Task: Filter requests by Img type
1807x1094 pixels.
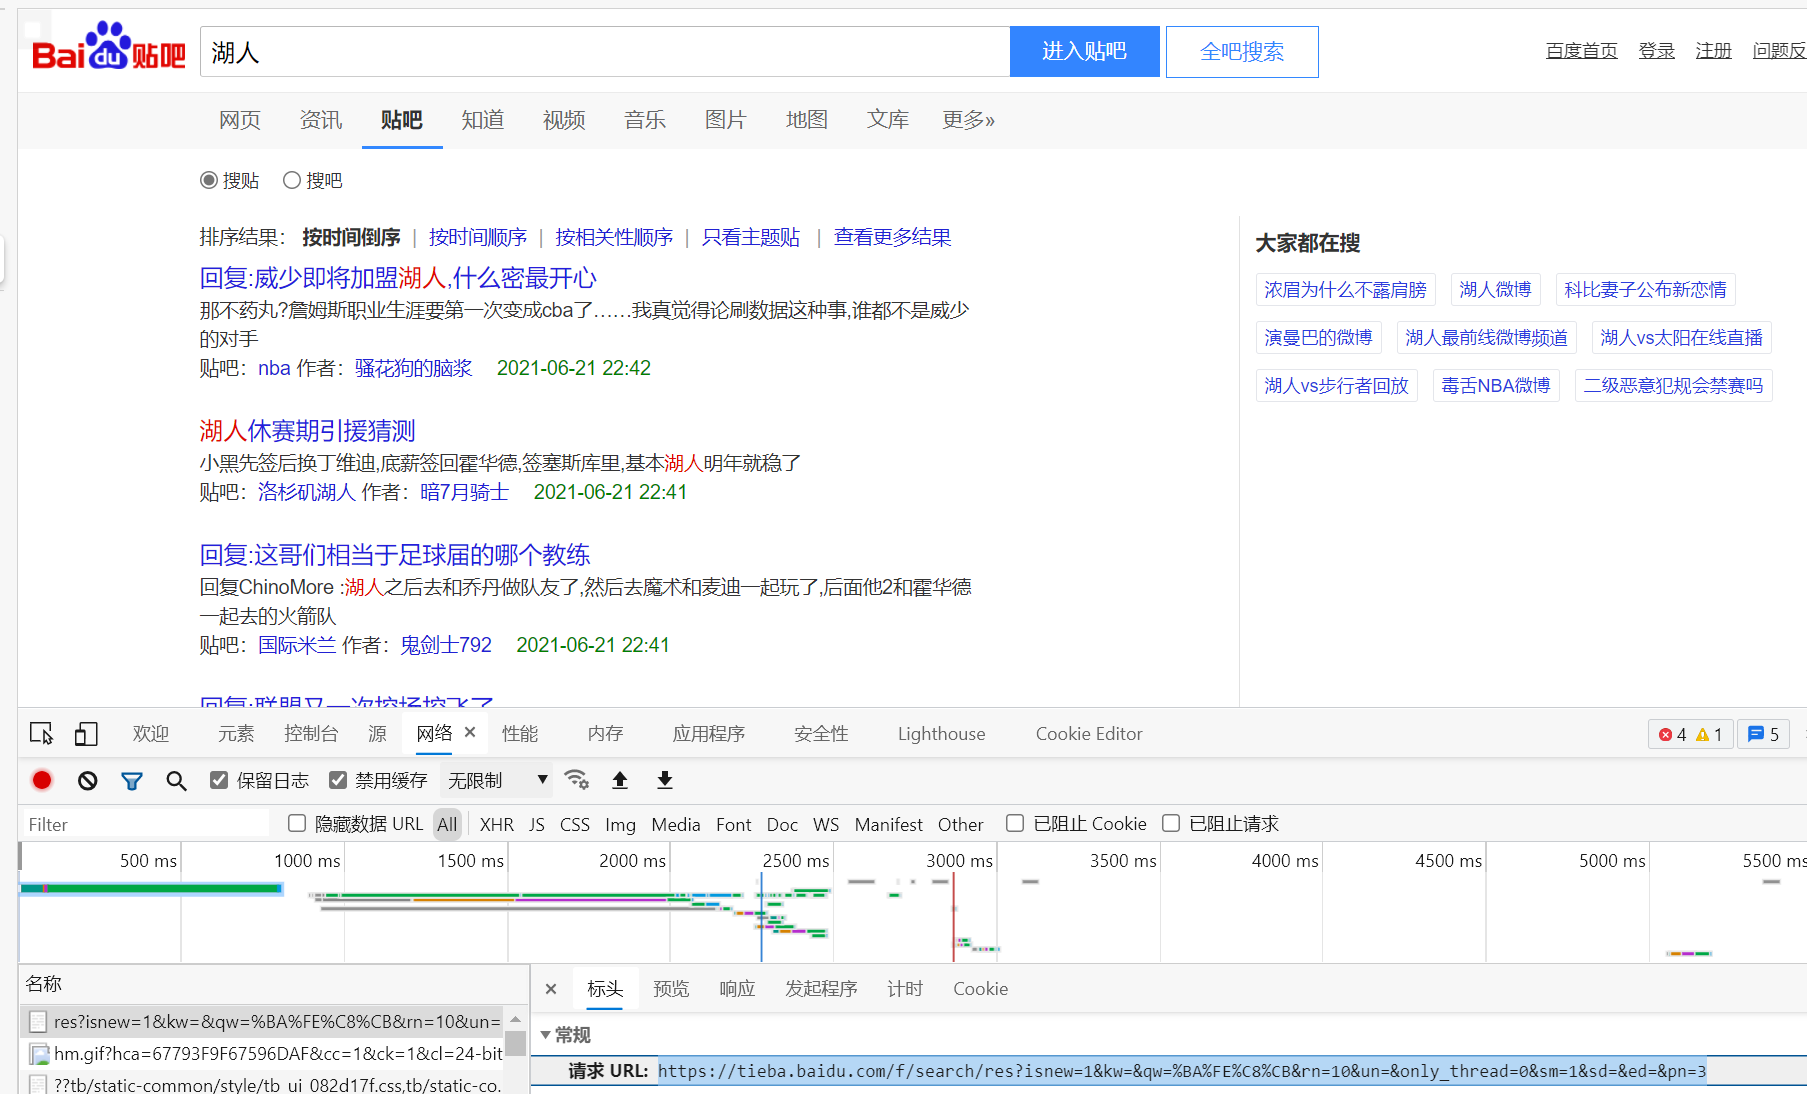Action: point(620,824)
